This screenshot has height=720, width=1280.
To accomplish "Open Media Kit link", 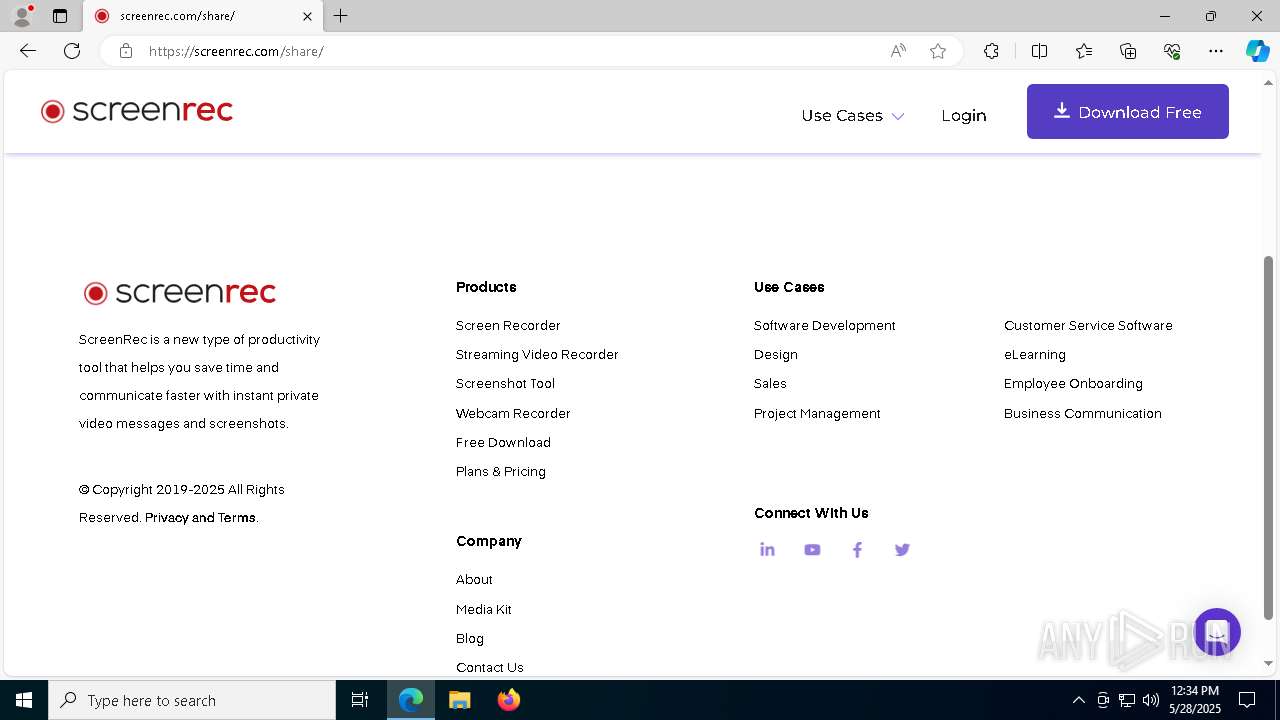I will click(x=484, y=610).
